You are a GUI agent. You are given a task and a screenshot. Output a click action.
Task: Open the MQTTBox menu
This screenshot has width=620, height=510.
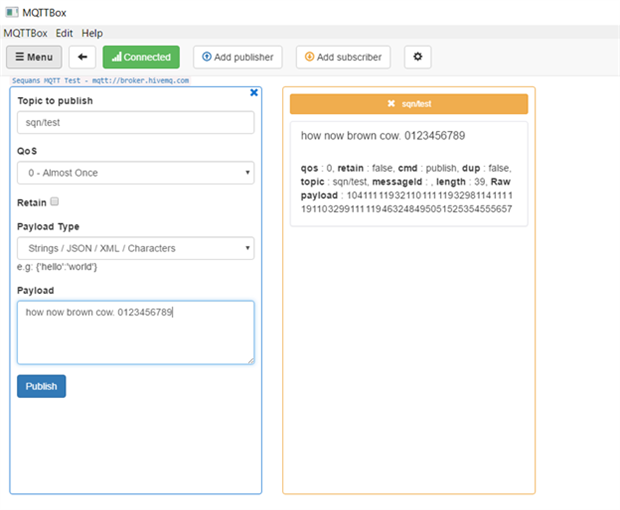coord(26,33)
